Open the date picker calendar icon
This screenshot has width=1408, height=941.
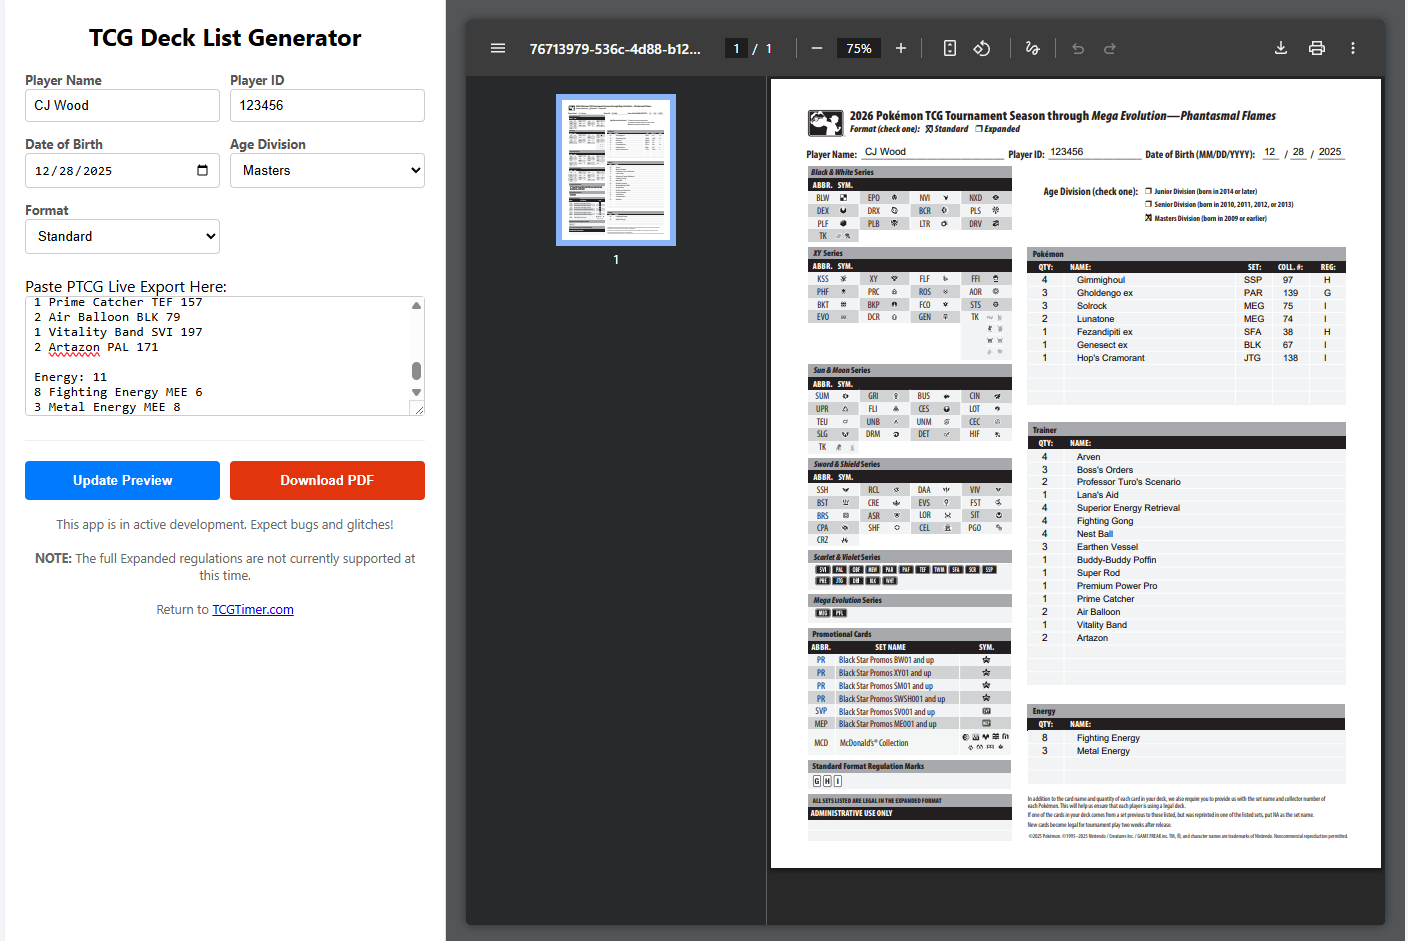202,170
